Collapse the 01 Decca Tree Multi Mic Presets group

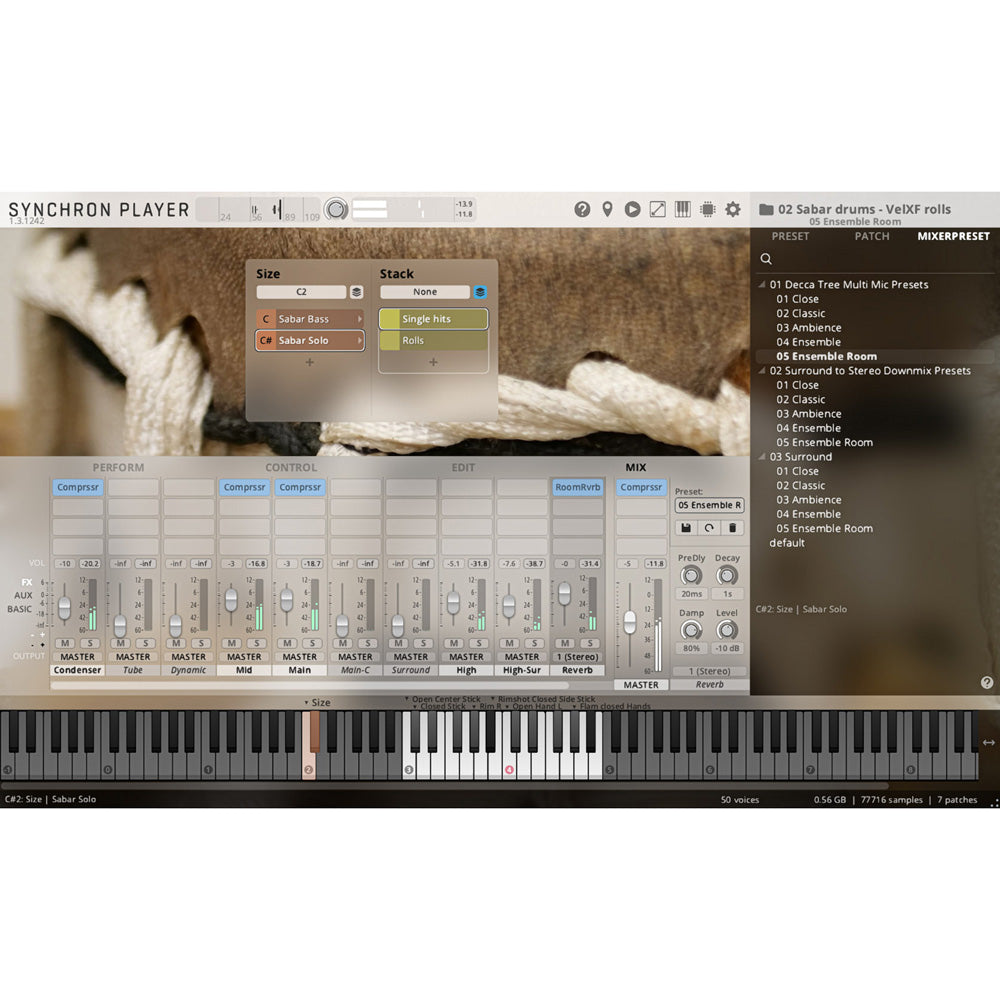point(761,284)
